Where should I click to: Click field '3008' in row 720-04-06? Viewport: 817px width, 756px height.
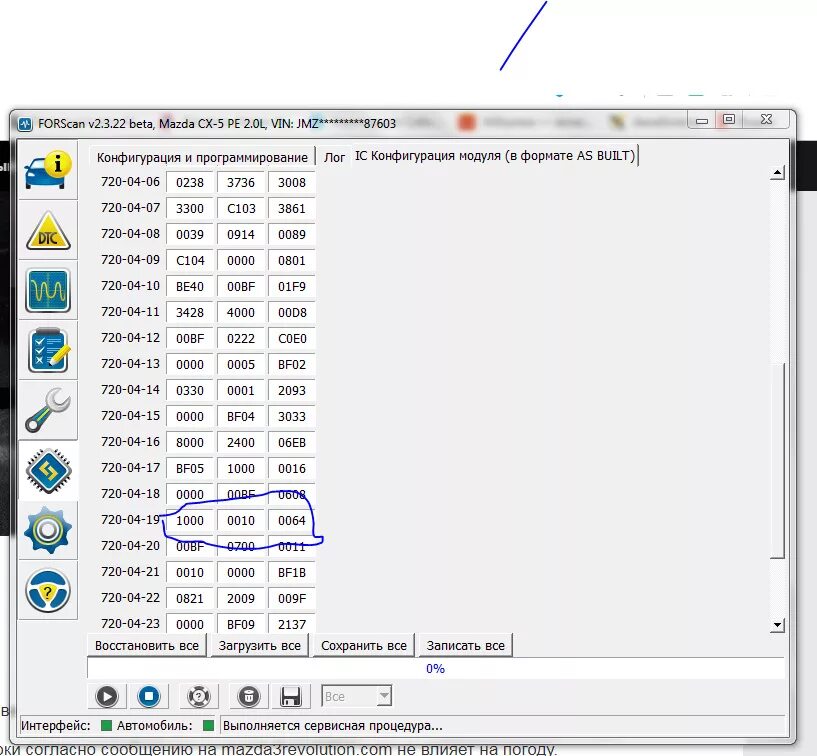(292, 182)
